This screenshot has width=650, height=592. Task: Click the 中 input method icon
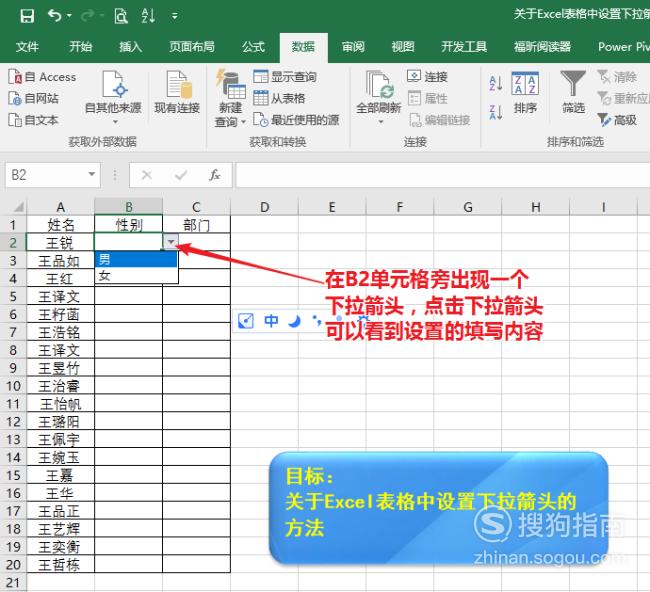click(271, 321)
